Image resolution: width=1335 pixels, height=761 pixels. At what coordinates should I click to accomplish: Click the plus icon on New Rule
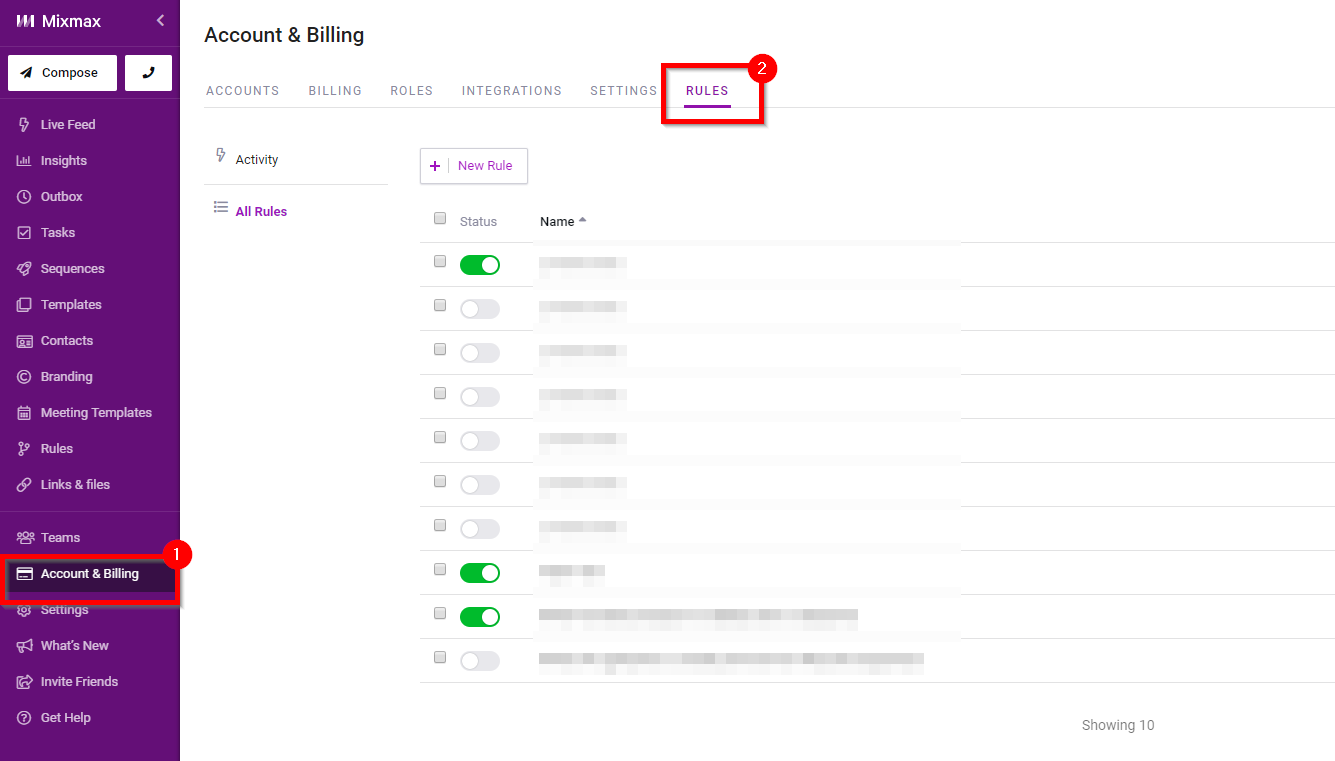[x=435, y=166]
